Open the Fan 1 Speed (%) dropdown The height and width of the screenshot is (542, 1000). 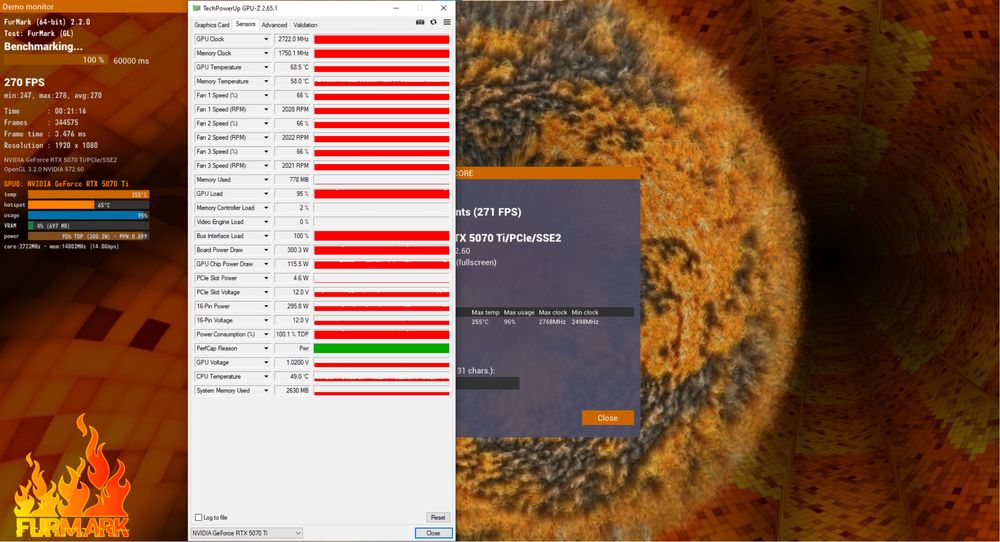pos(266,95)
